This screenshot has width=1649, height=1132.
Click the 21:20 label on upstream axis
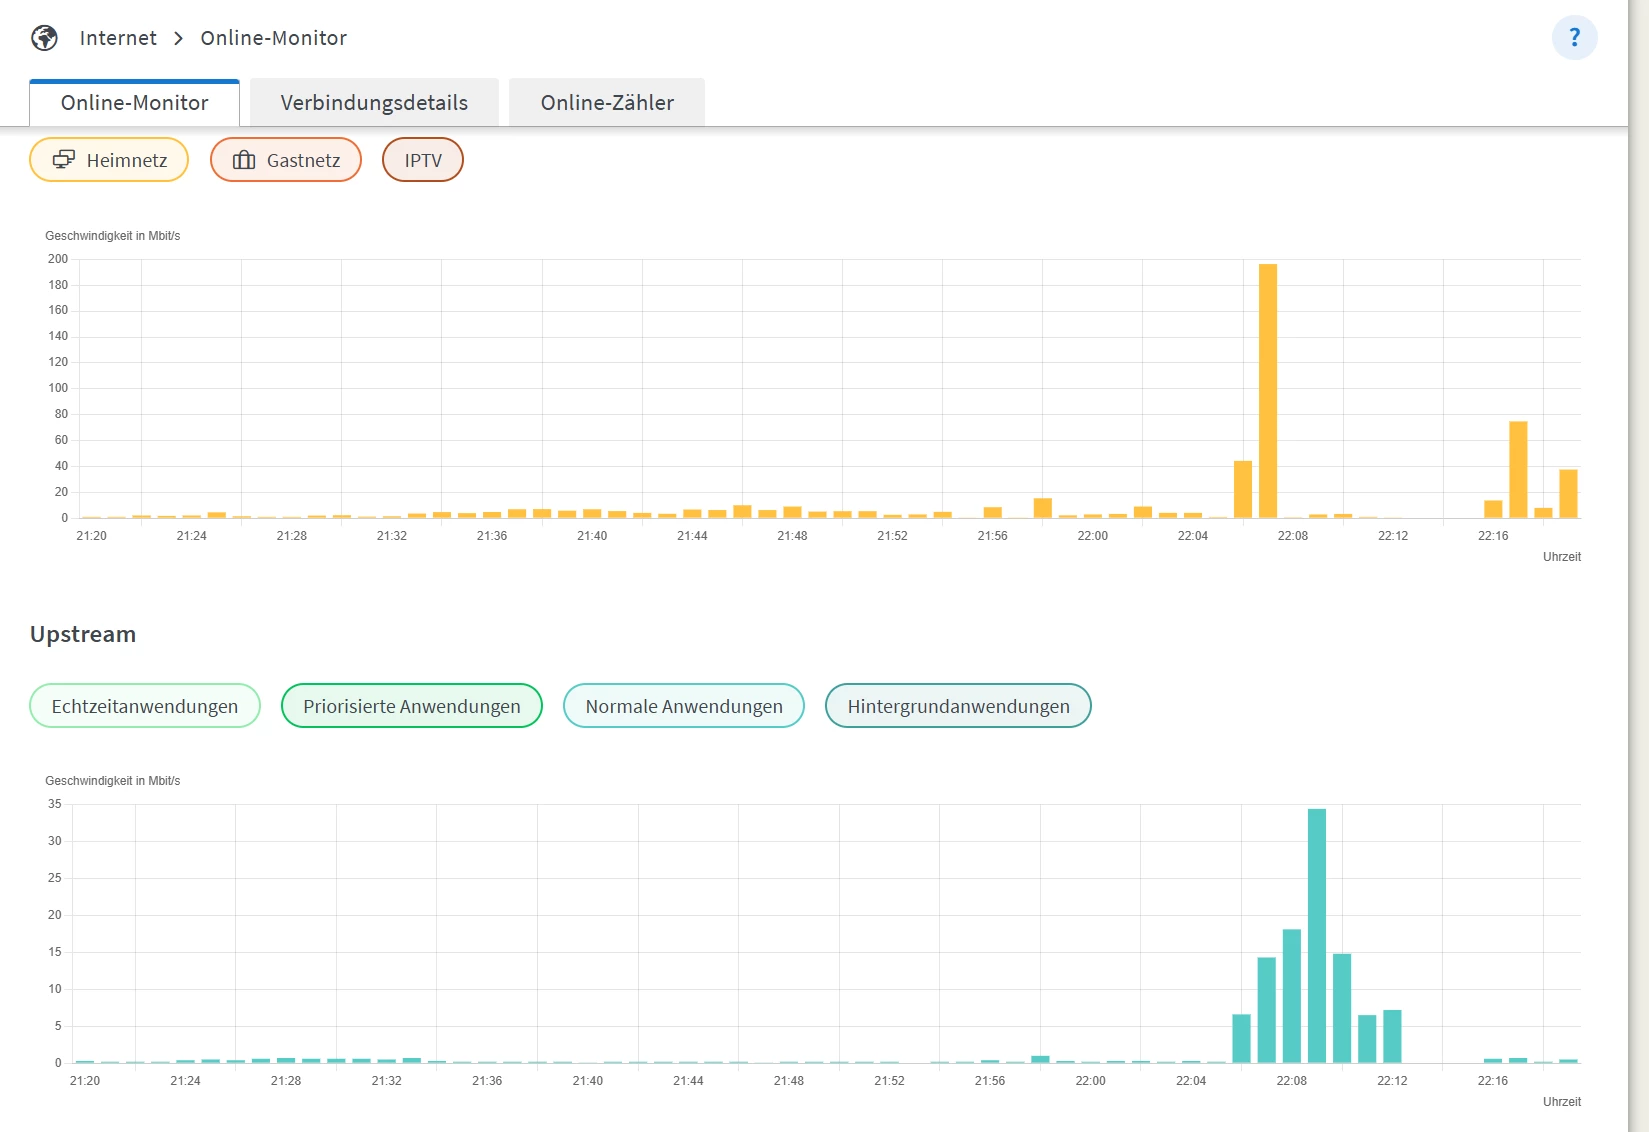point(85,1081)
